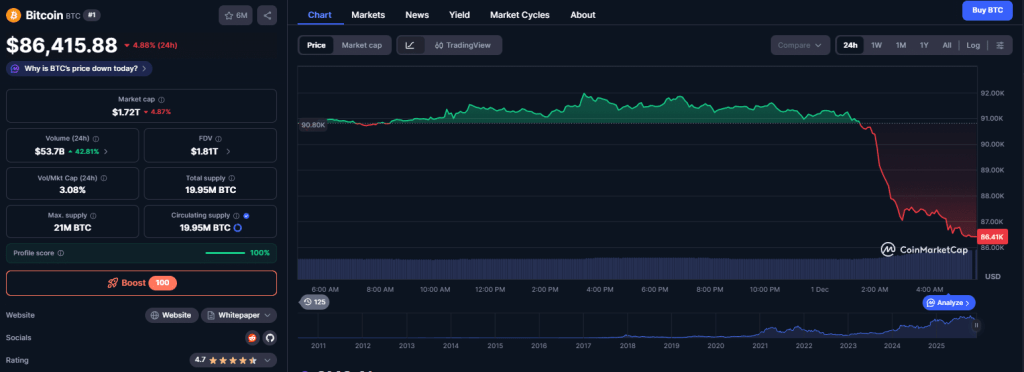The width and height of the screenshot is (1024, 372).
Task: Click the red 86.41K price tag on axis
Action: [992, 236]
